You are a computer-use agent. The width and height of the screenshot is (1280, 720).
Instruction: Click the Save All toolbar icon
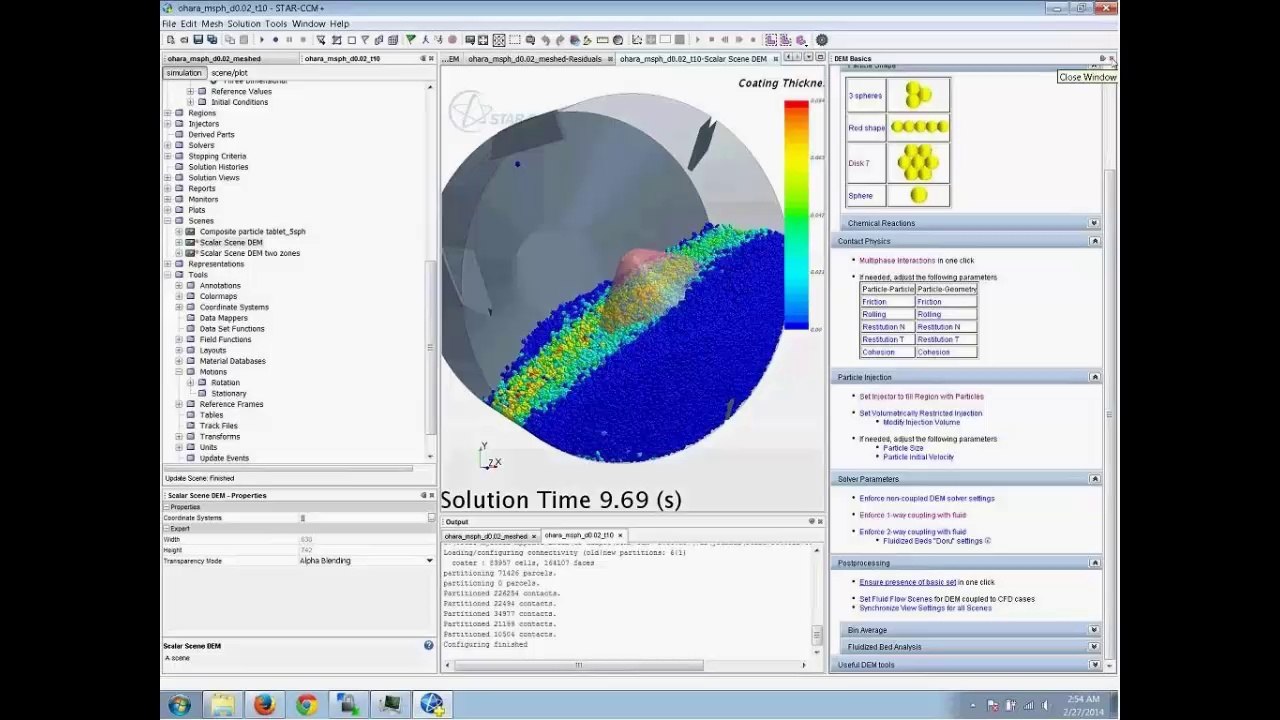tap(212, 40)
